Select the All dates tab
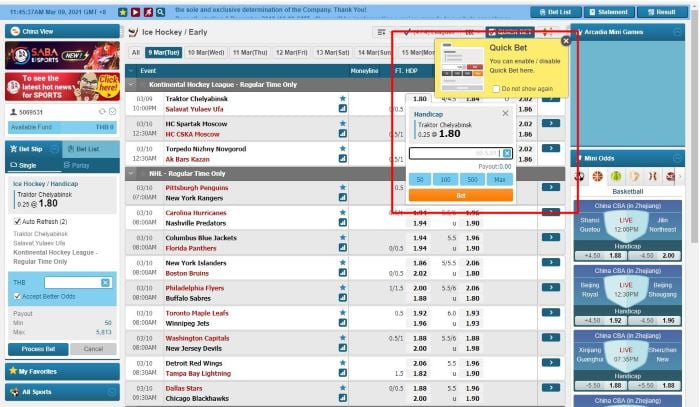 click(136, 53)
